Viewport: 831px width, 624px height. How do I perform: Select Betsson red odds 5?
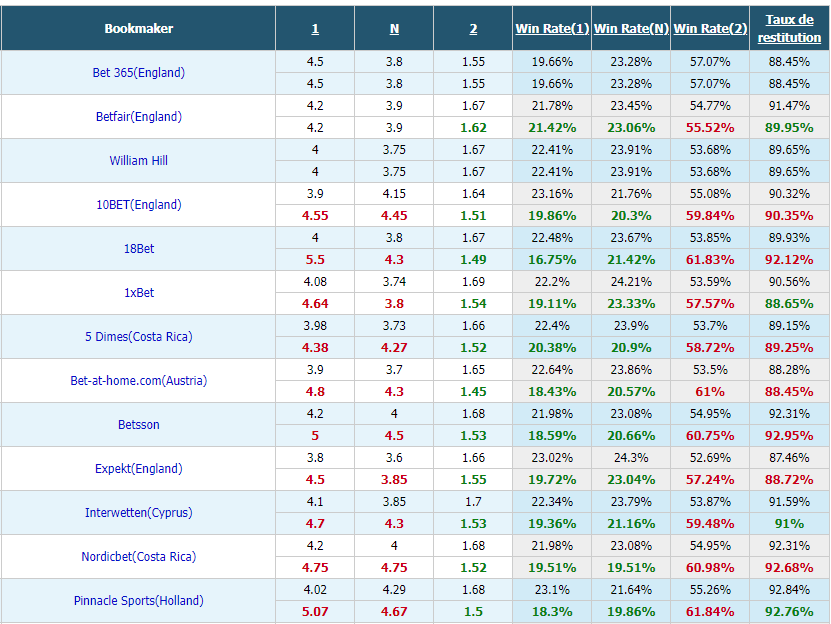(315, 436)
